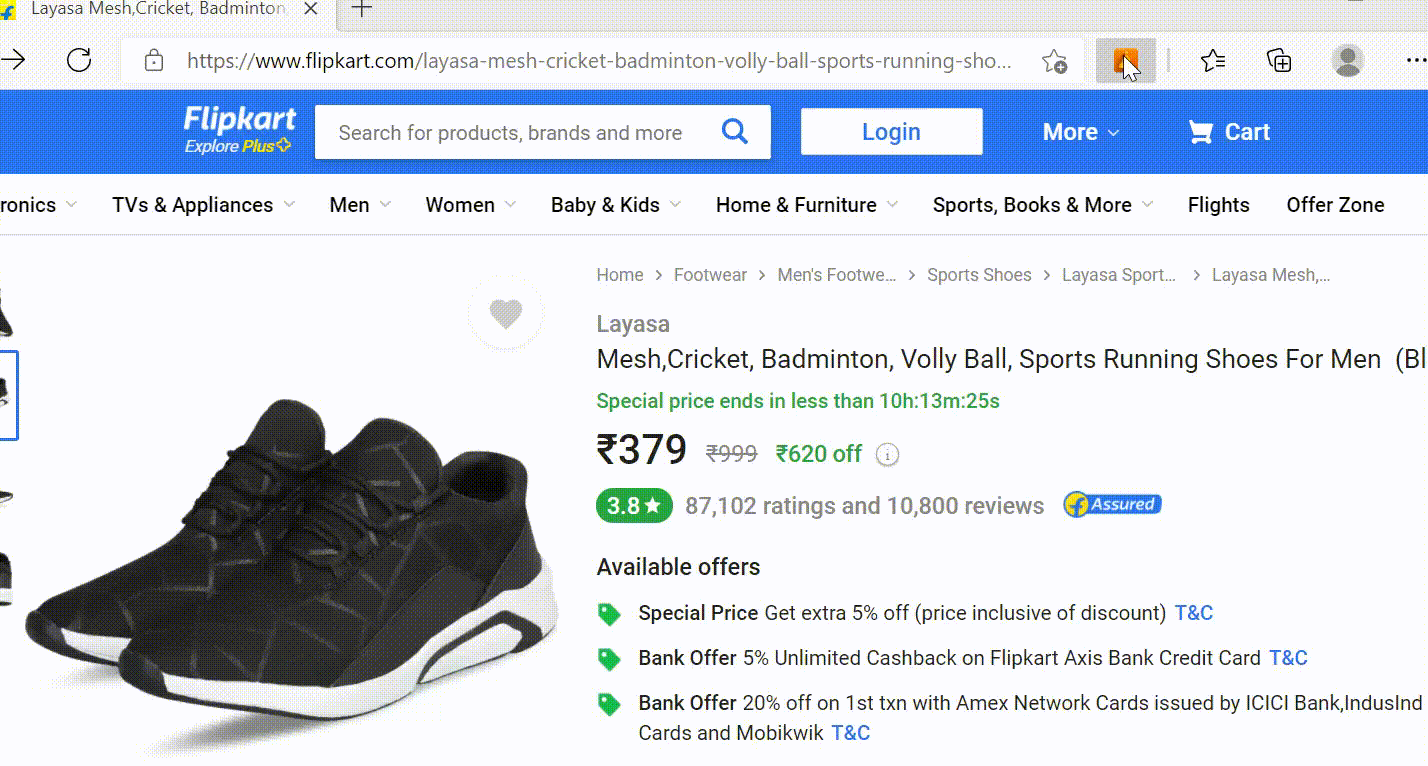
Task: Open the Flipkart Cart
Action: [1228, 131]
